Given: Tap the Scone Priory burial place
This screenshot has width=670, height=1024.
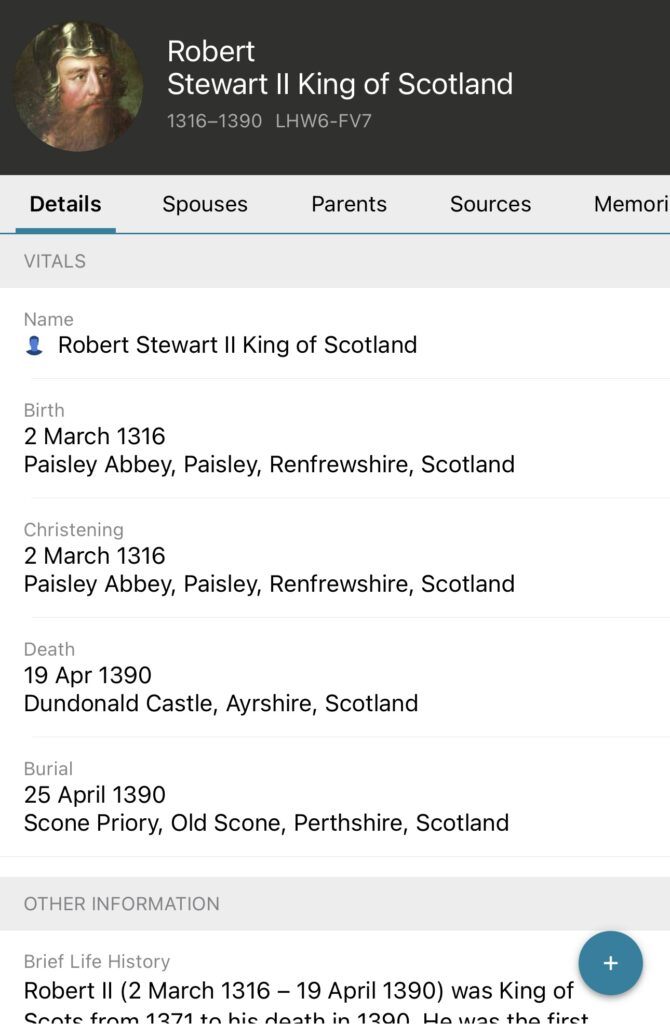Looking at the screenshot, I should tap(266, 823).
